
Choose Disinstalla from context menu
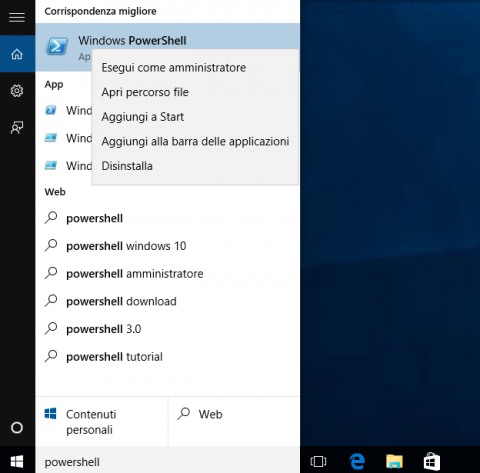click(x=195, y=166)
